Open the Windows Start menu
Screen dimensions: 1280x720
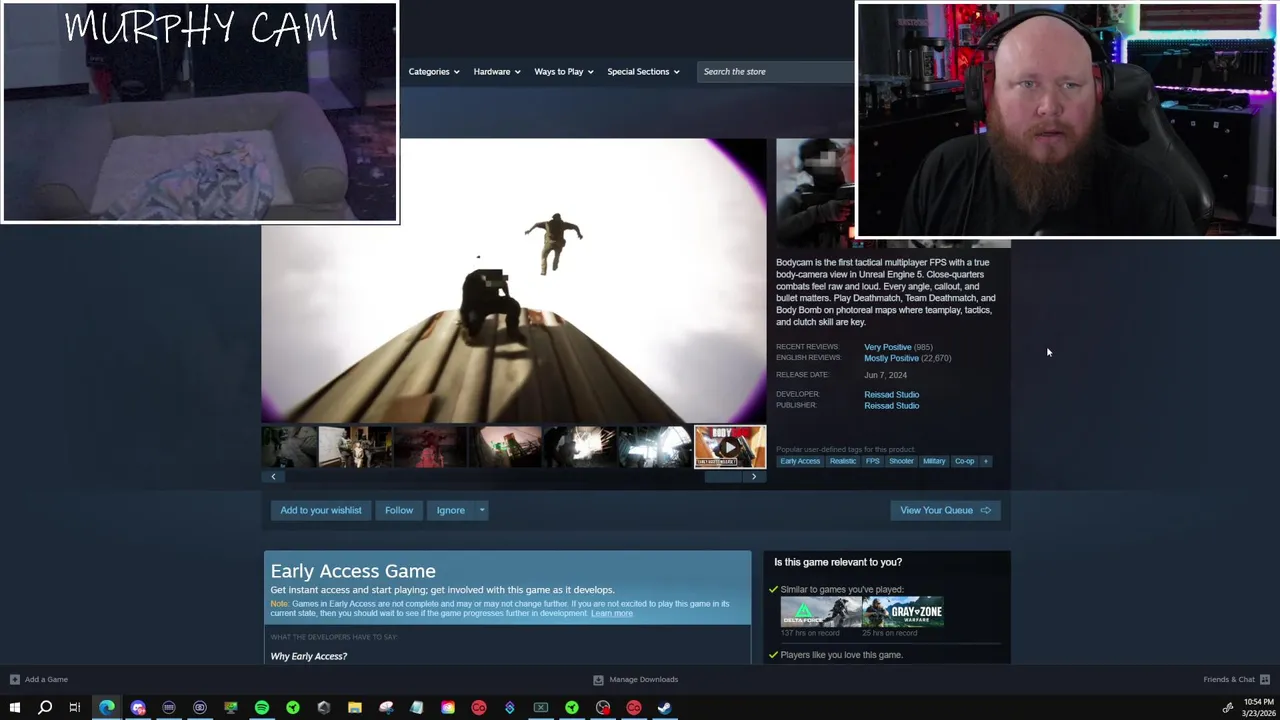[x=14, y=708]
